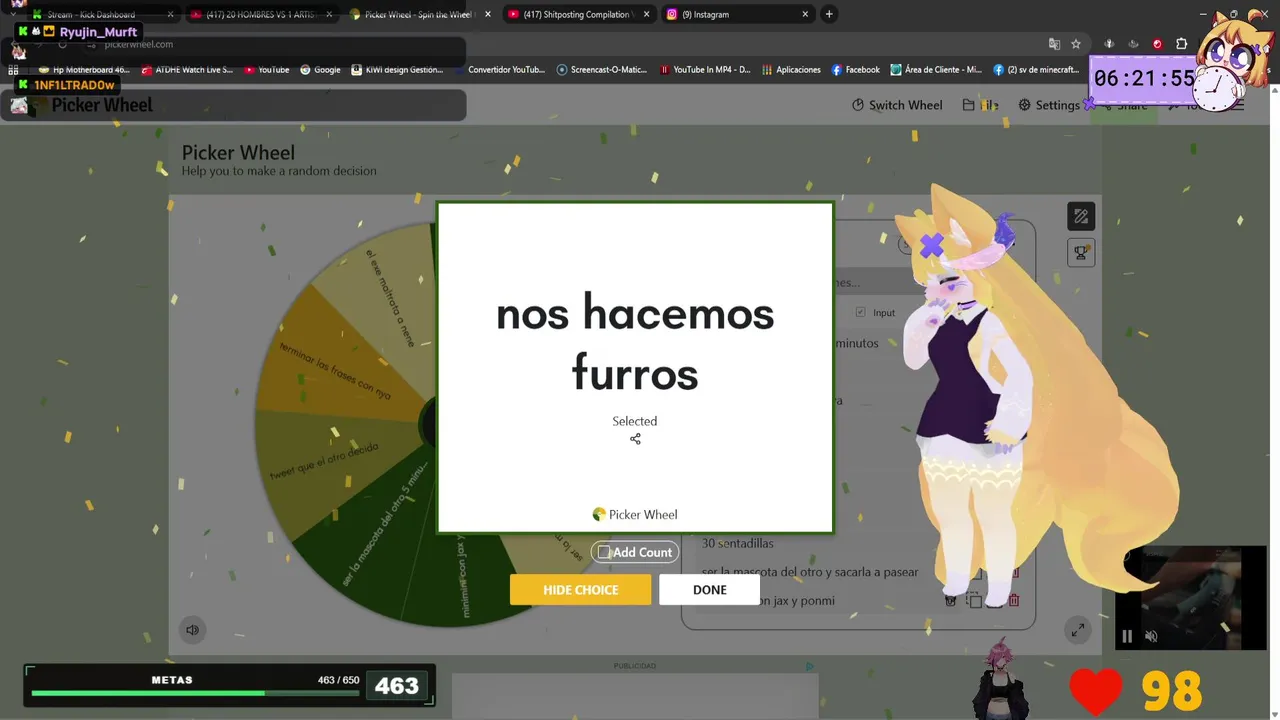Click the DONE button
The height and width of the screenshot is (720, 1280).
(x=710, y=590)
